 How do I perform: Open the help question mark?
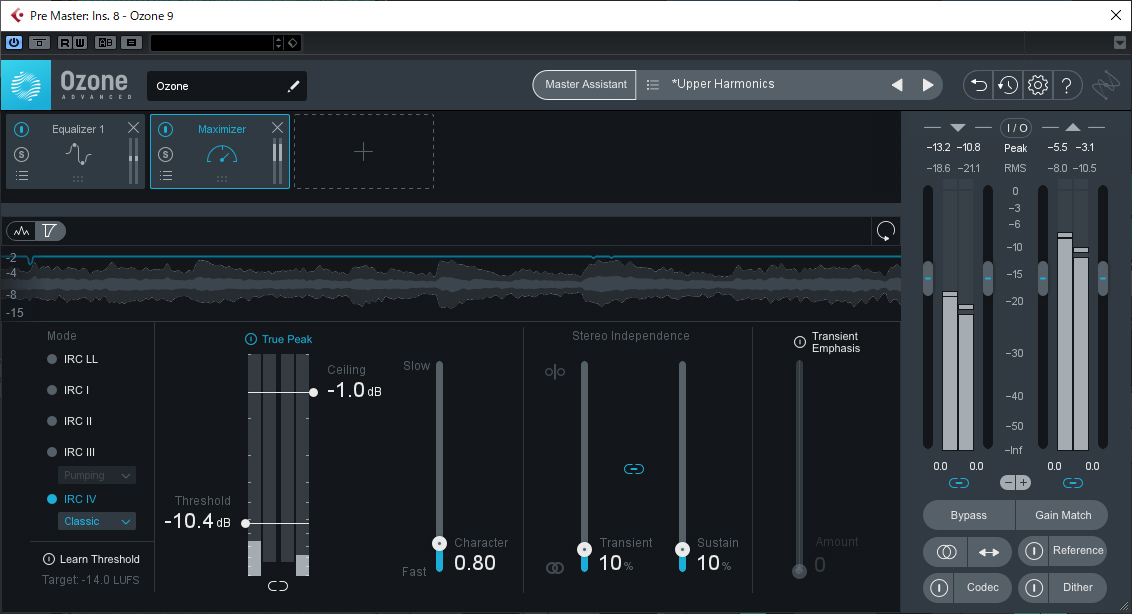(1066, 85)
